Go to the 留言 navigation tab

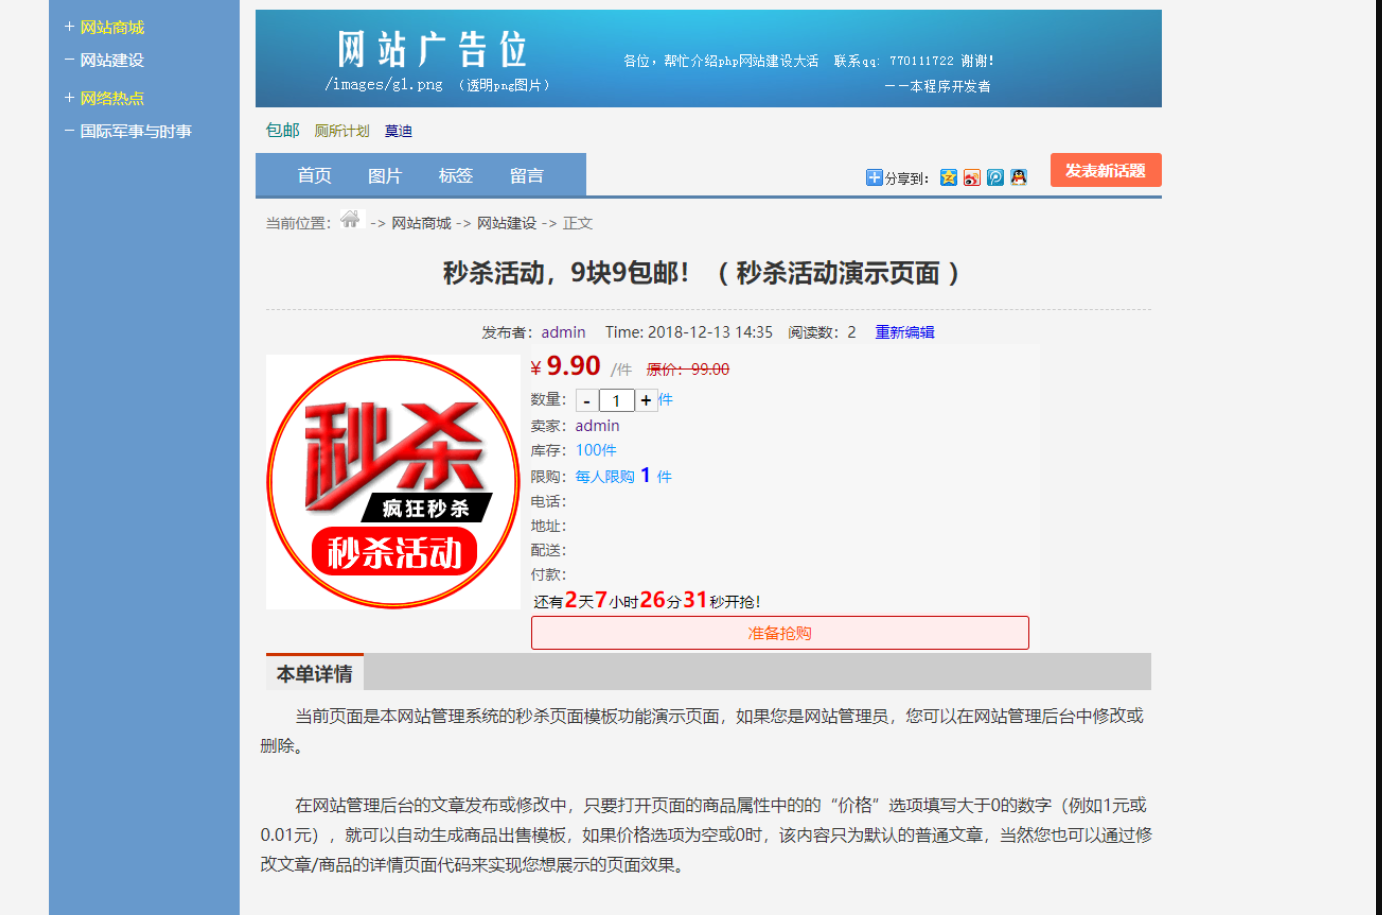[x=526, y=176]
